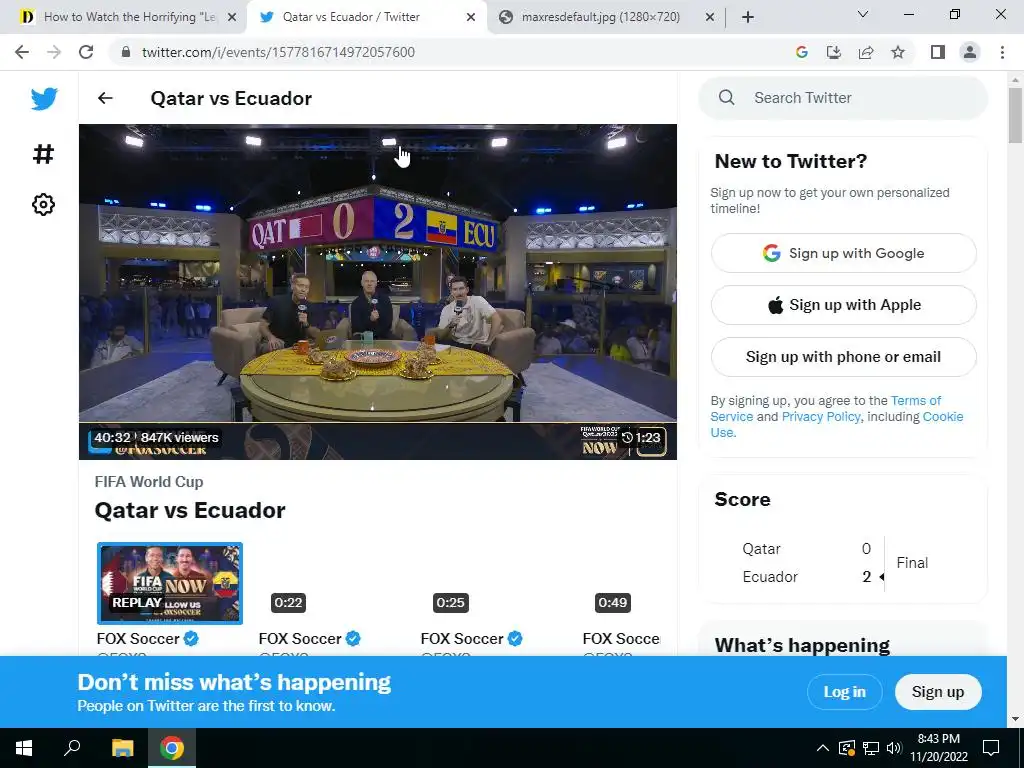The image size is (1024, 768).
Task: Open a new tab with plus icon
Action: pos(748,17)
